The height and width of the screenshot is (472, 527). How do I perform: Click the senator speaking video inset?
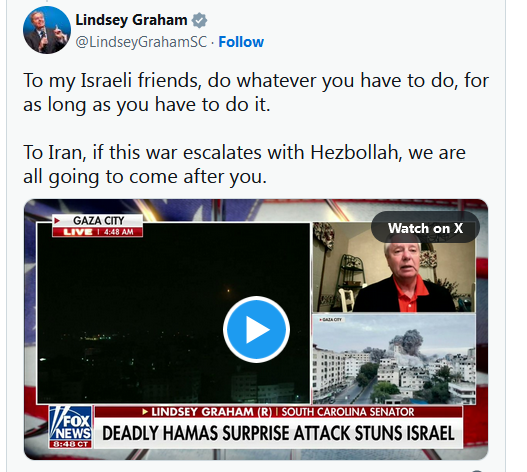tap(394, 267)
